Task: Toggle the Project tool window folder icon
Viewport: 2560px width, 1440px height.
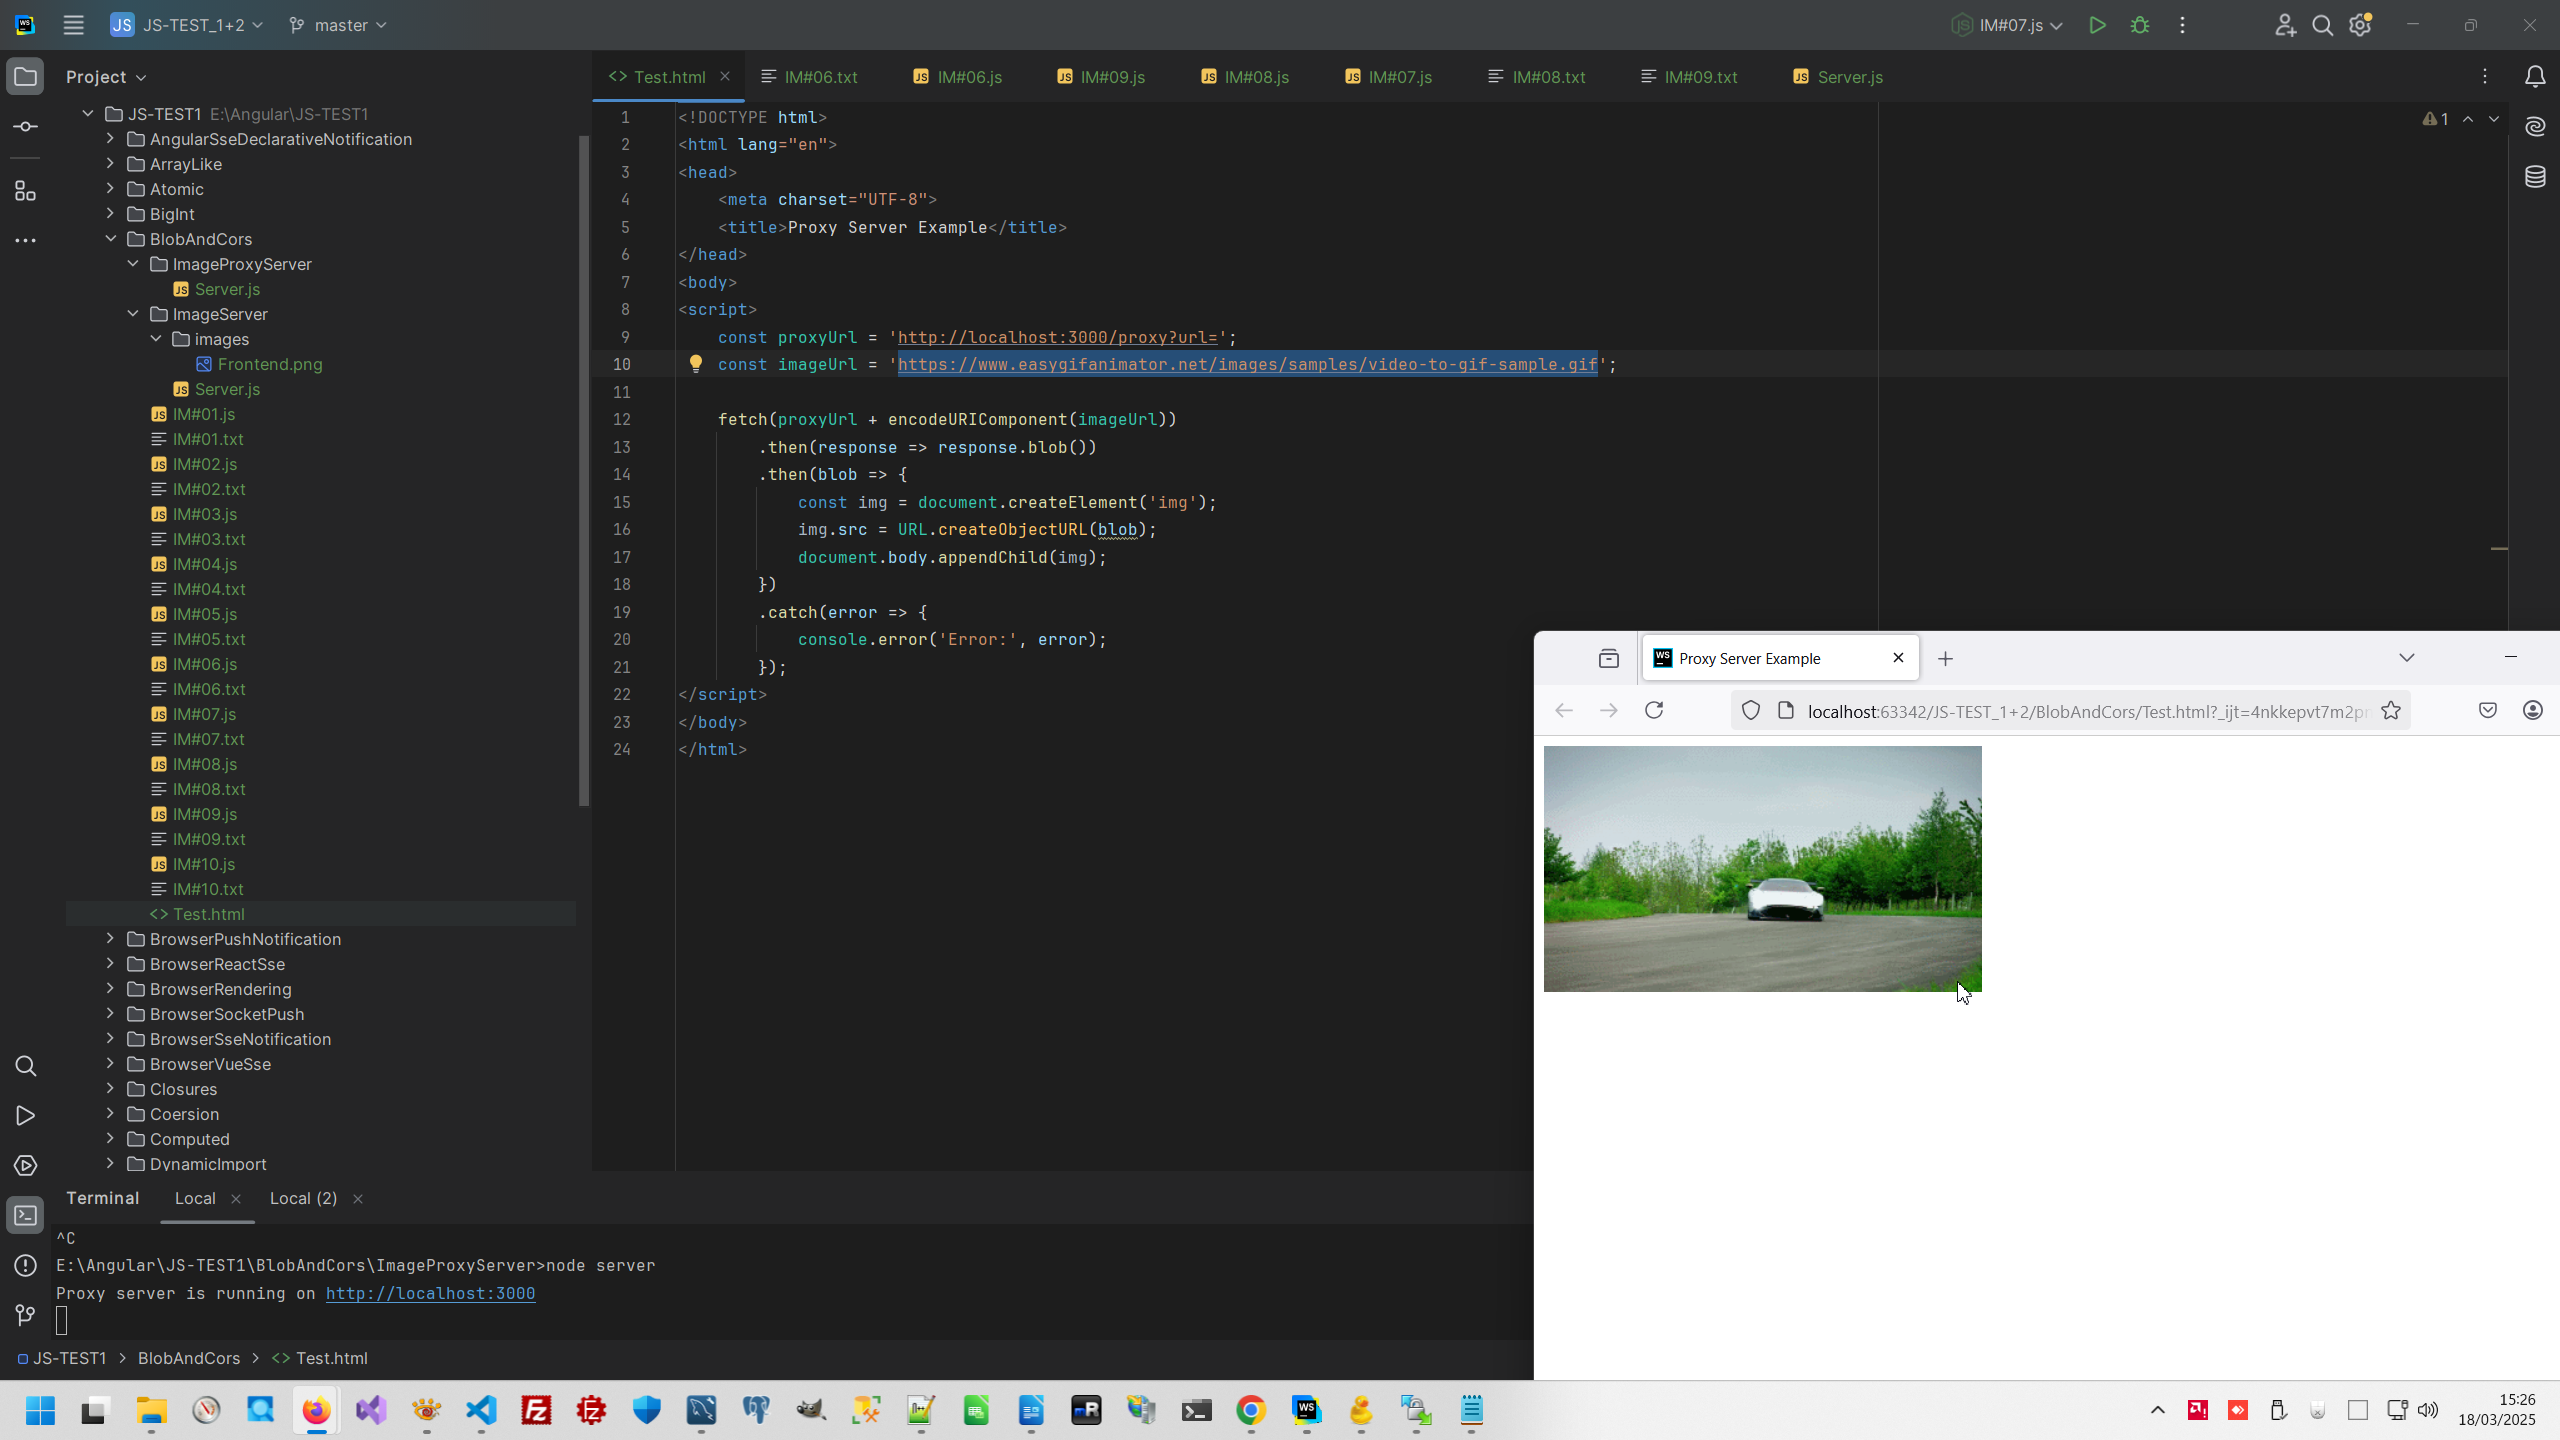Action: point(26,77)
